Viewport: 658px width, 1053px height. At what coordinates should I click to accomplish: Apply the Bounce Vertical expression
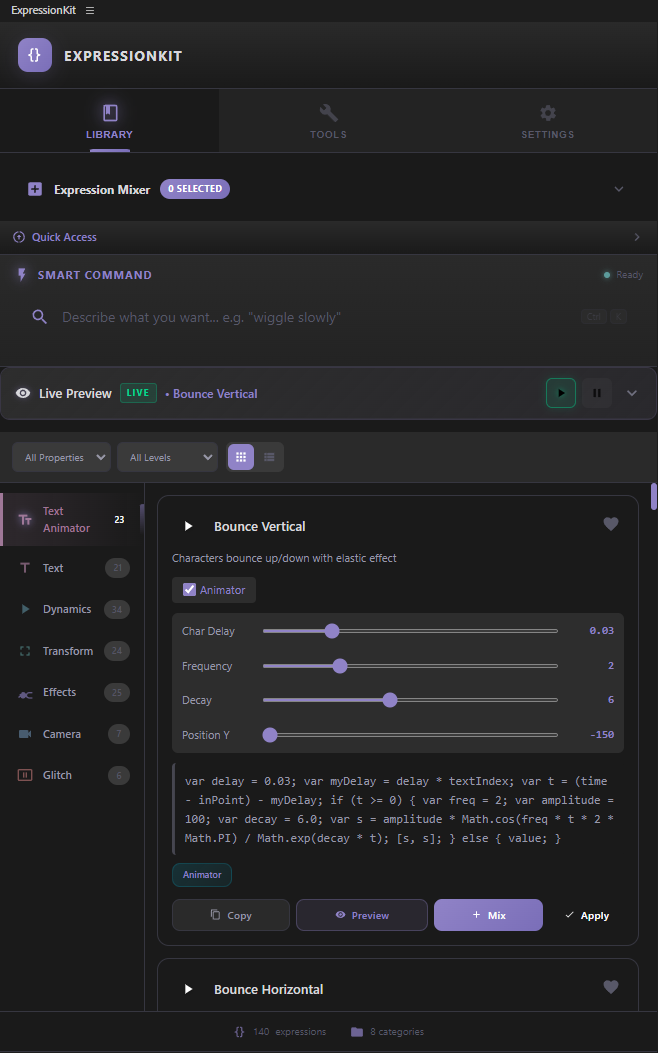pyautogui.click(x=587, y=915)
